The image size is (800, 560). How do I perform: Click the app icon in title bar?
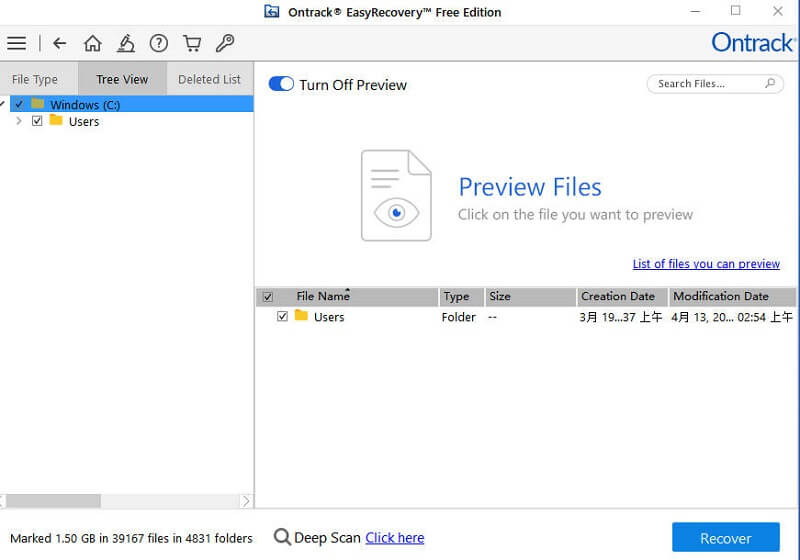click(271, 11)
